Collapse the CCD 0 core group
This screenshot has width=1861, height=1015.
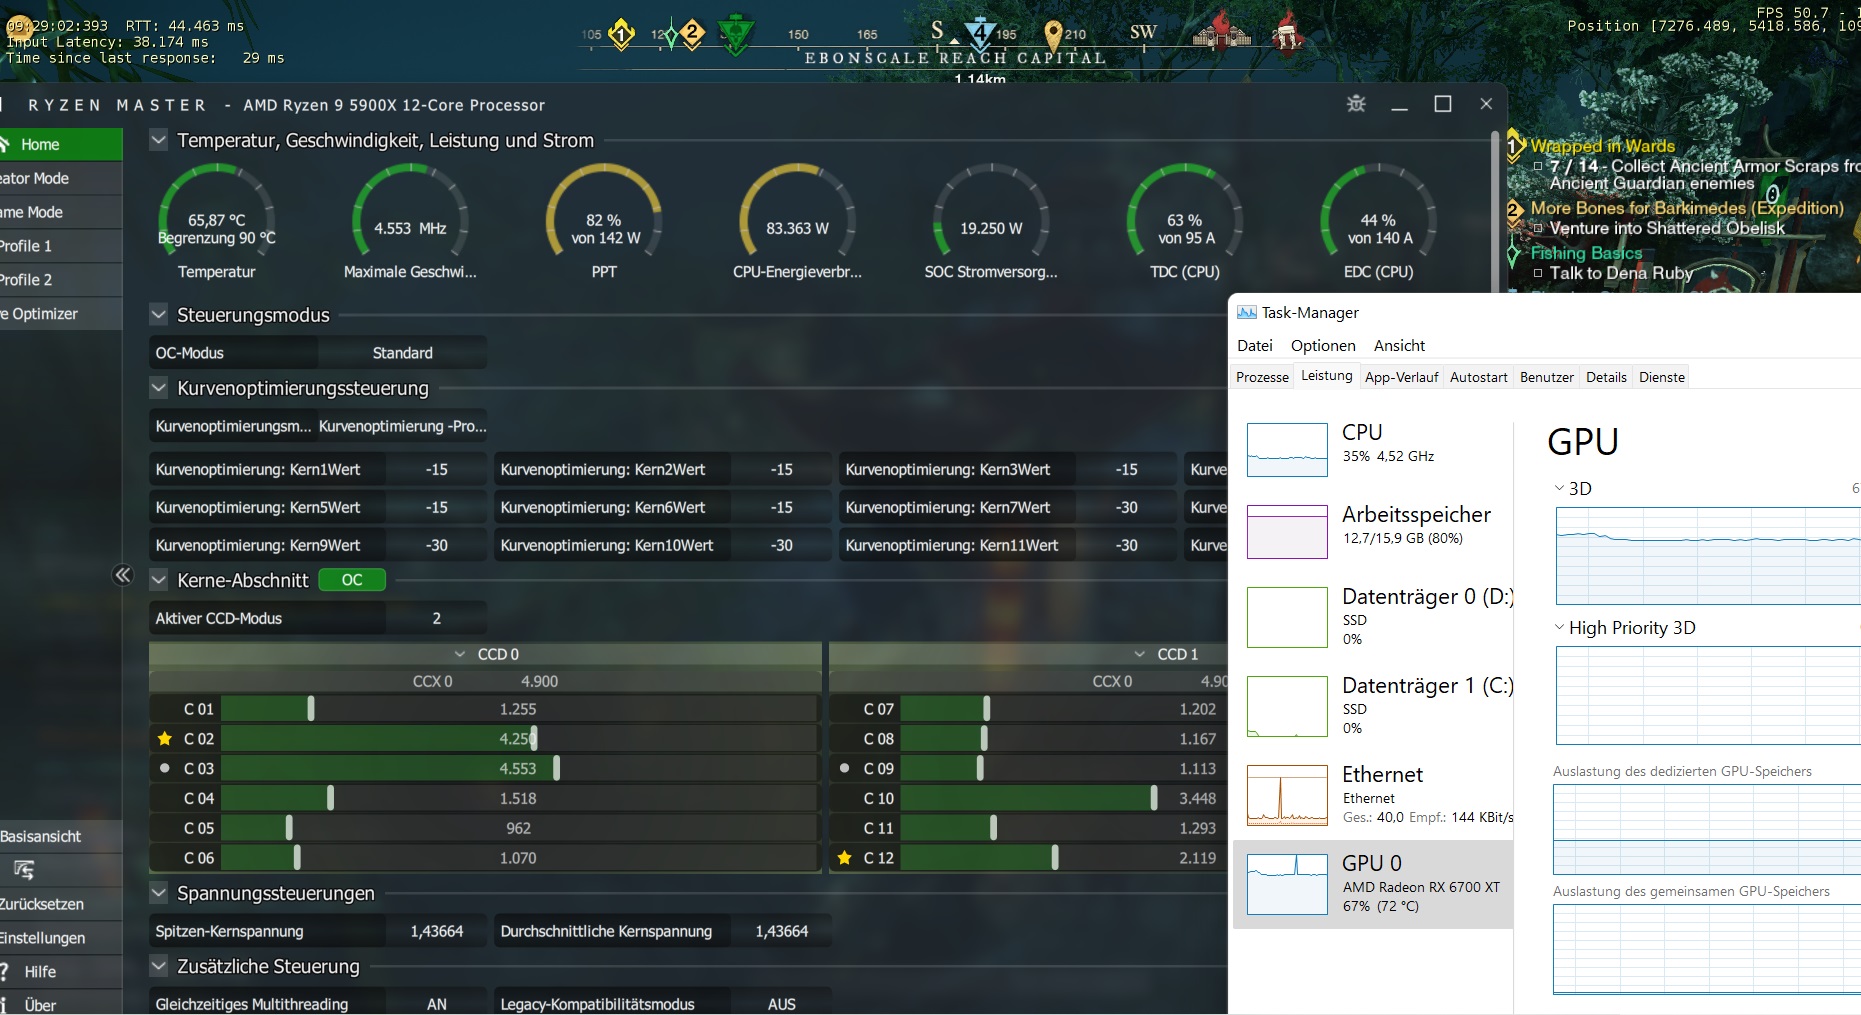460,654
